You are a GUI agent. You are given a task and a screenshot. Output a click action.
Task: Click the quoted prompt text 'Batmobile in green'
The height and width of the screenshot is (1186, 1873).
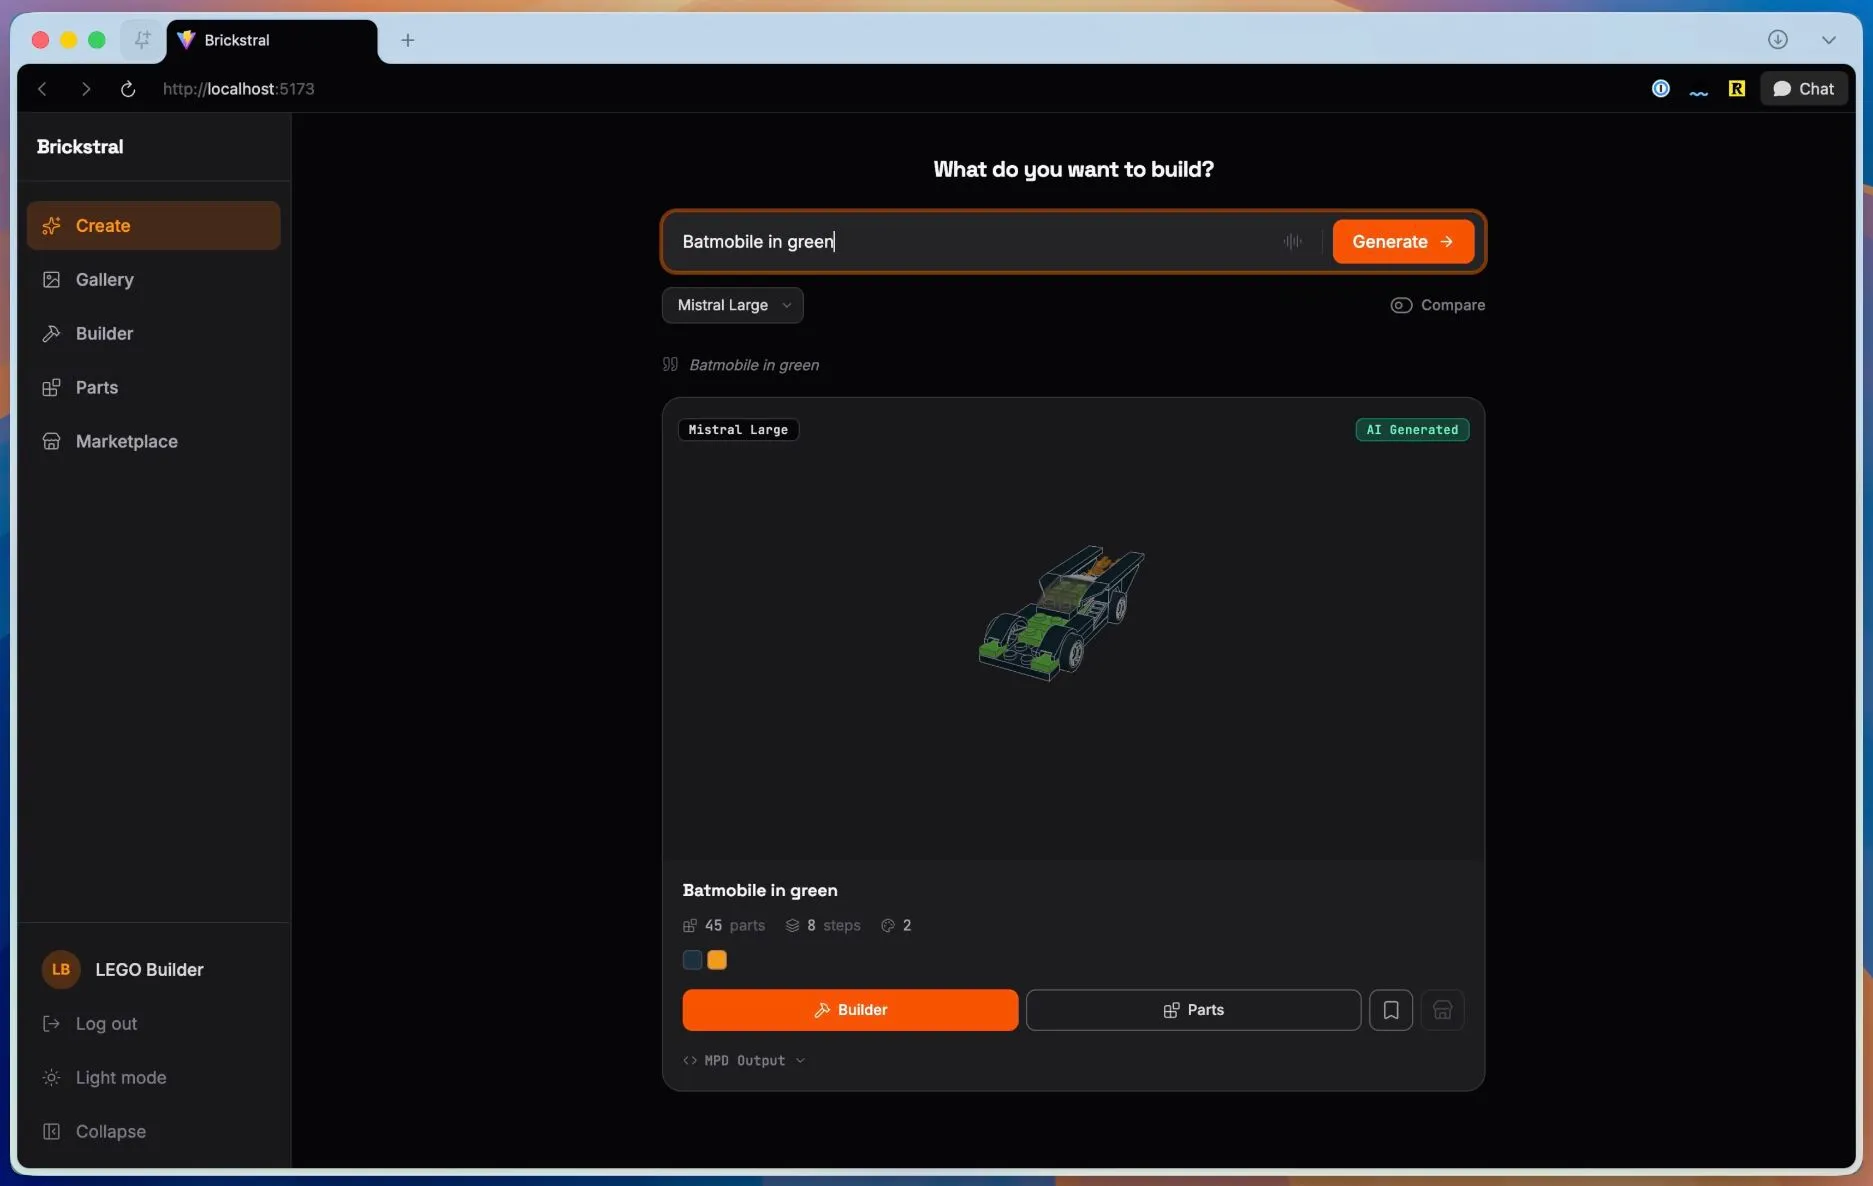pyautogui.click(x=754, y=365)
